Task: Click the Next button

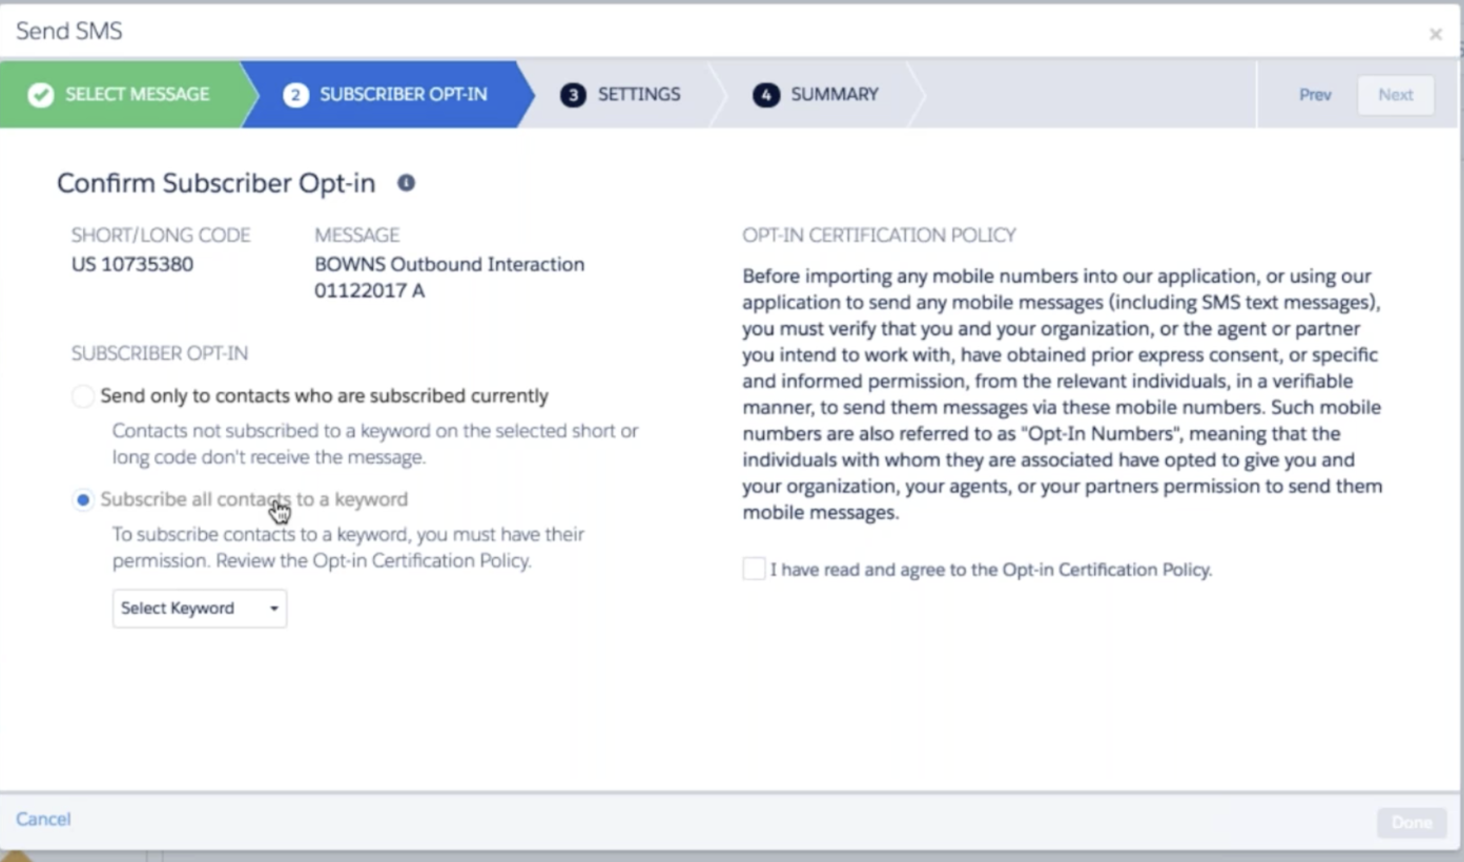Action: pyautogui.click(x=1395, y=95)
